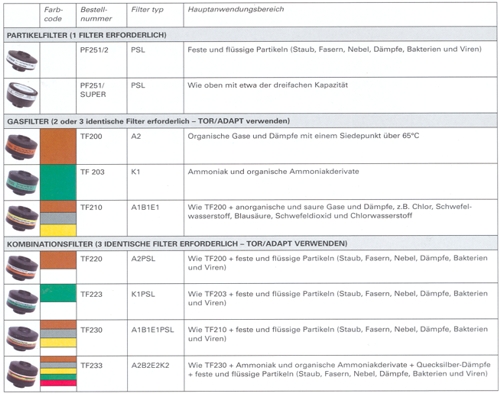Click the TF233 filter product image
Screen dimensions: 500x394
click(22, 374)
